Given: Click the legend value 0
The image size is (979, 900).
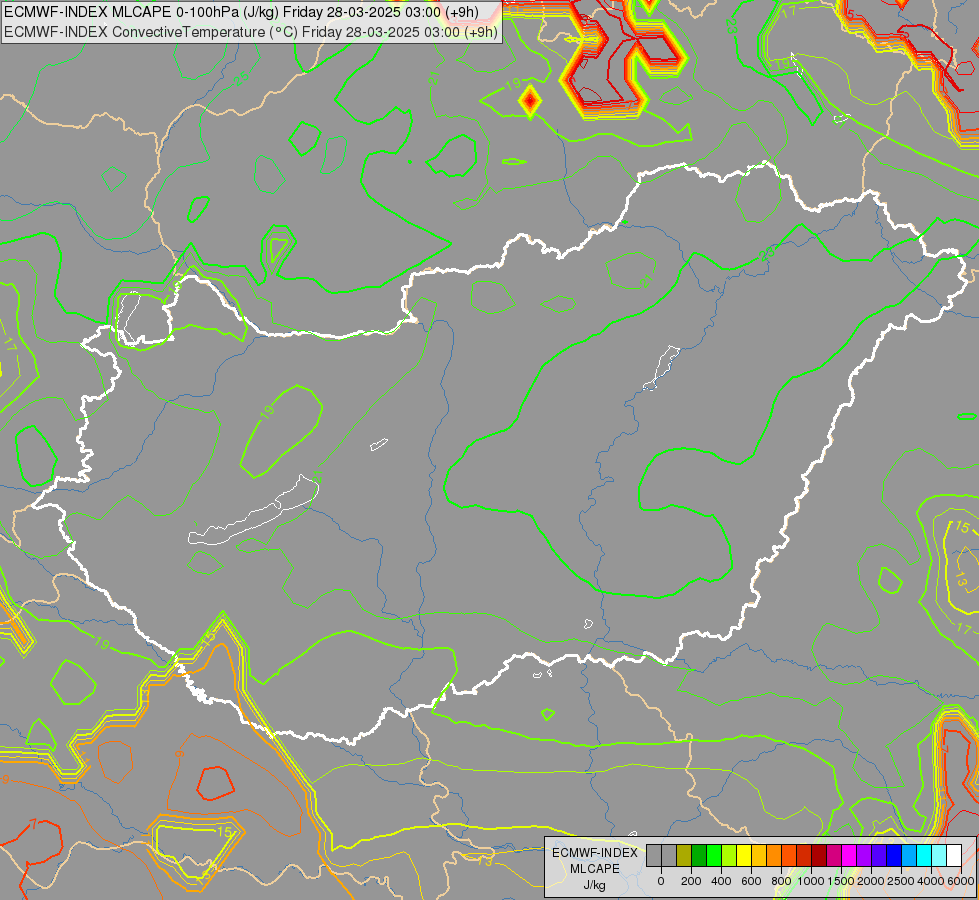Looking at the screenshot, I should click(x=661, y=881).
